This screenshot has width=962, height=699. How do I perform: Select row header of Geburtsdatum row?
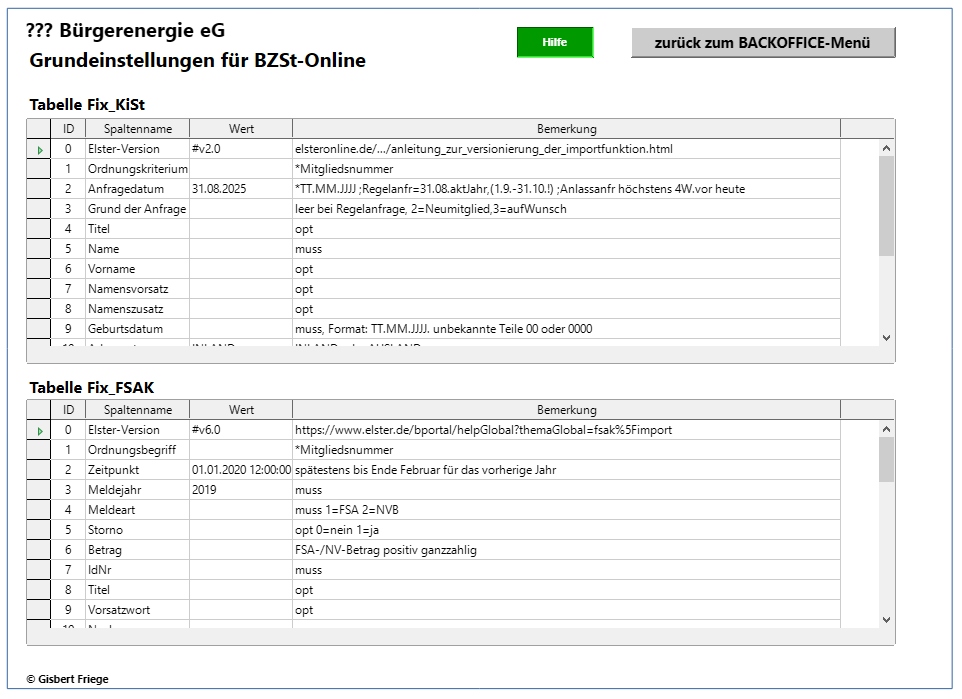[39, 329]
